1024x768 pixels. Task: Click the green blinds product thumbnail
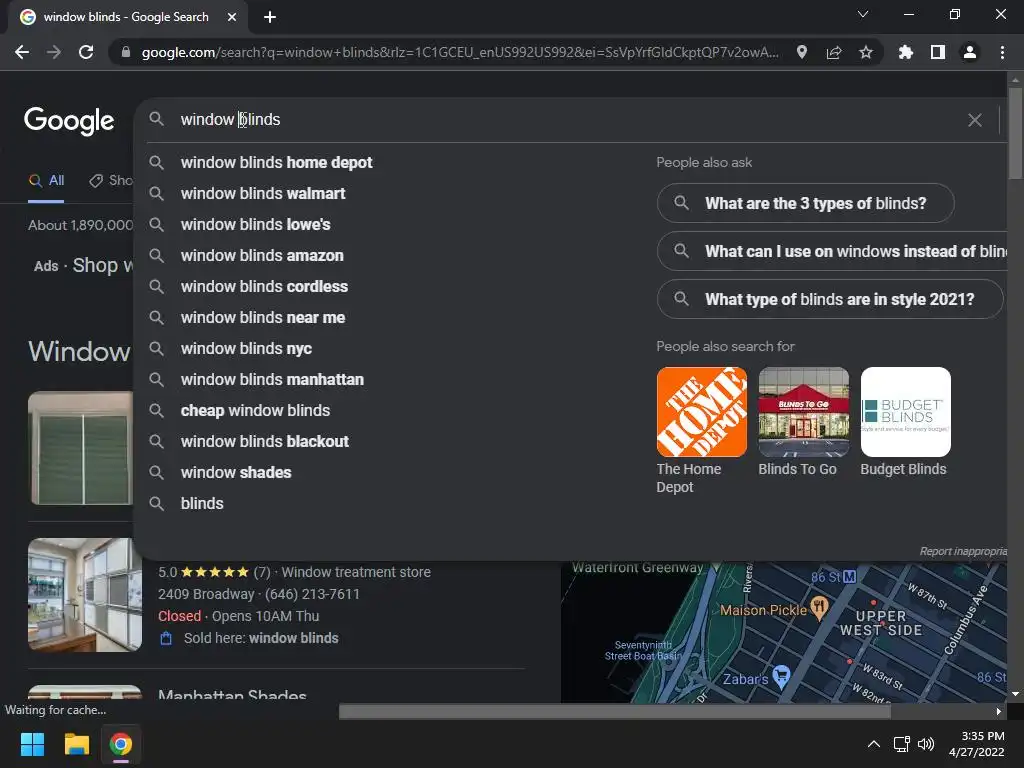pyautogui.click(x=82, y=448)
